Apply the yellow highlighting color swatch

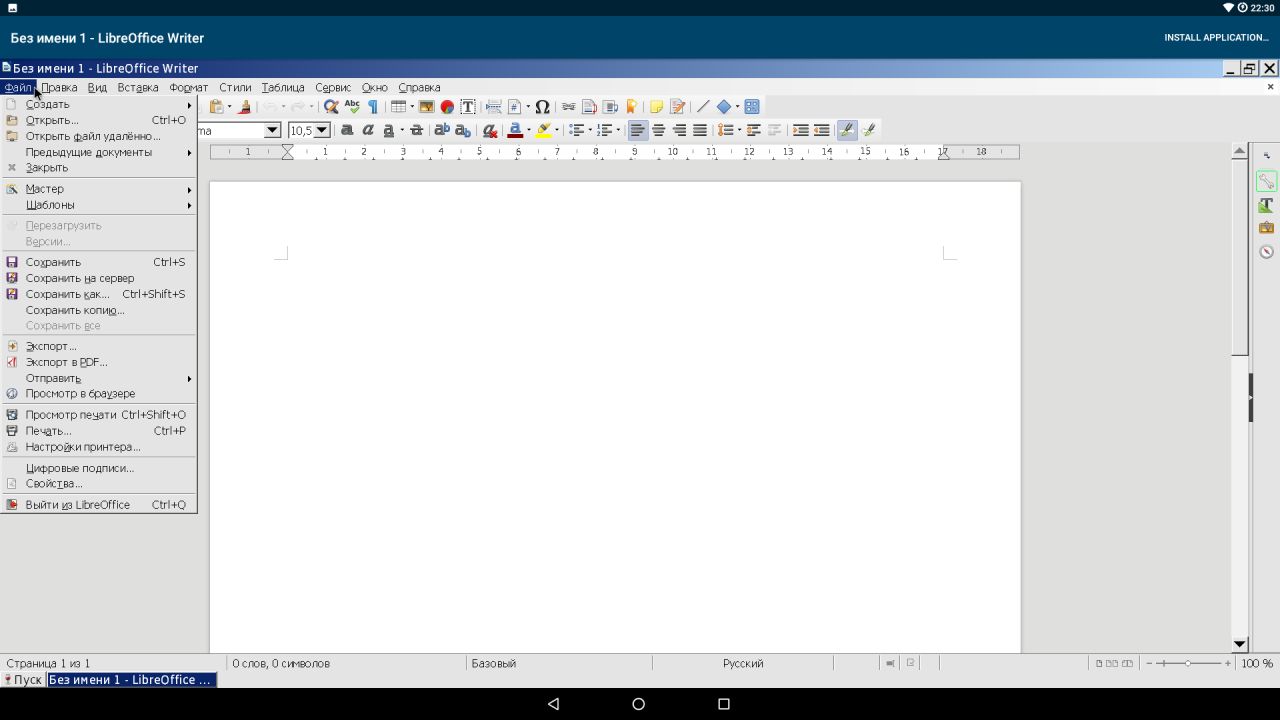click(x=543, y=130)
